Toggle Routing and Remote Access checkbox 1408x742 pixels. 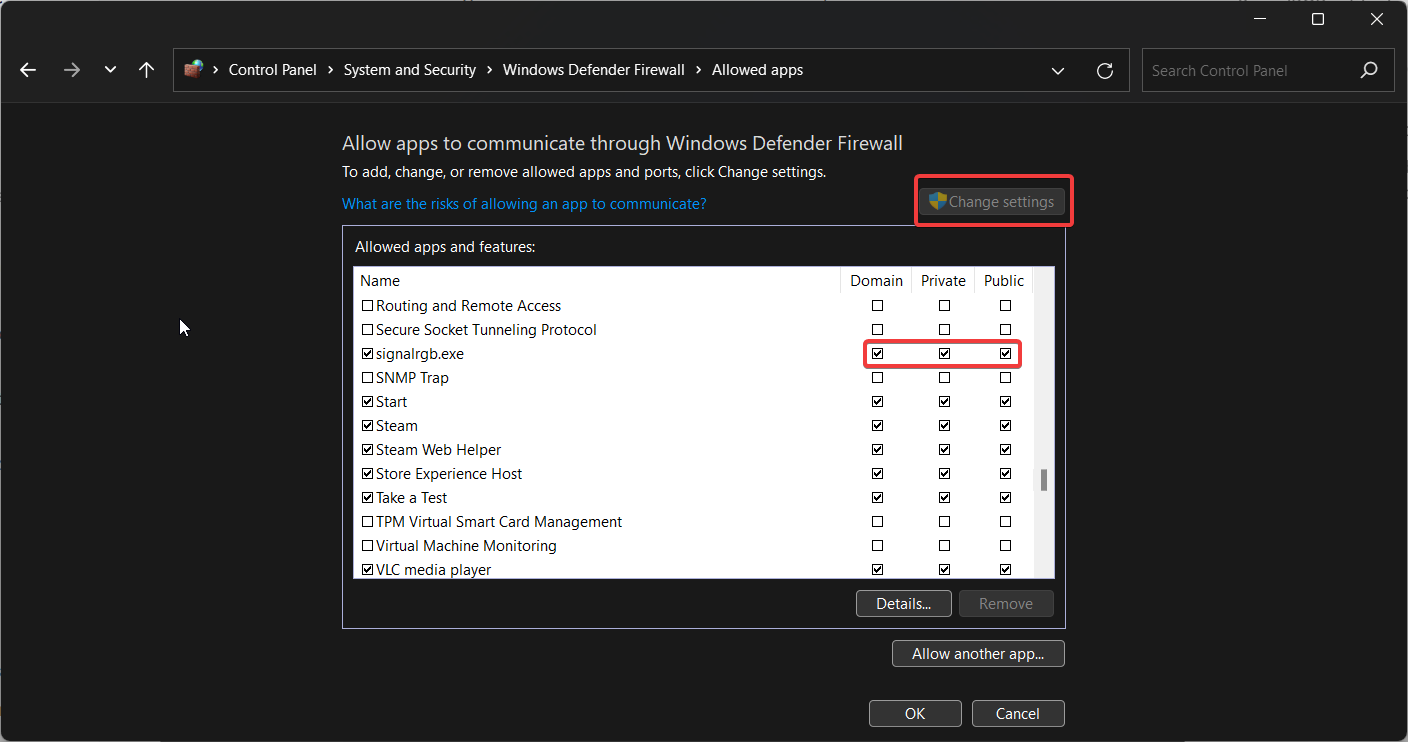coord(367,306)
